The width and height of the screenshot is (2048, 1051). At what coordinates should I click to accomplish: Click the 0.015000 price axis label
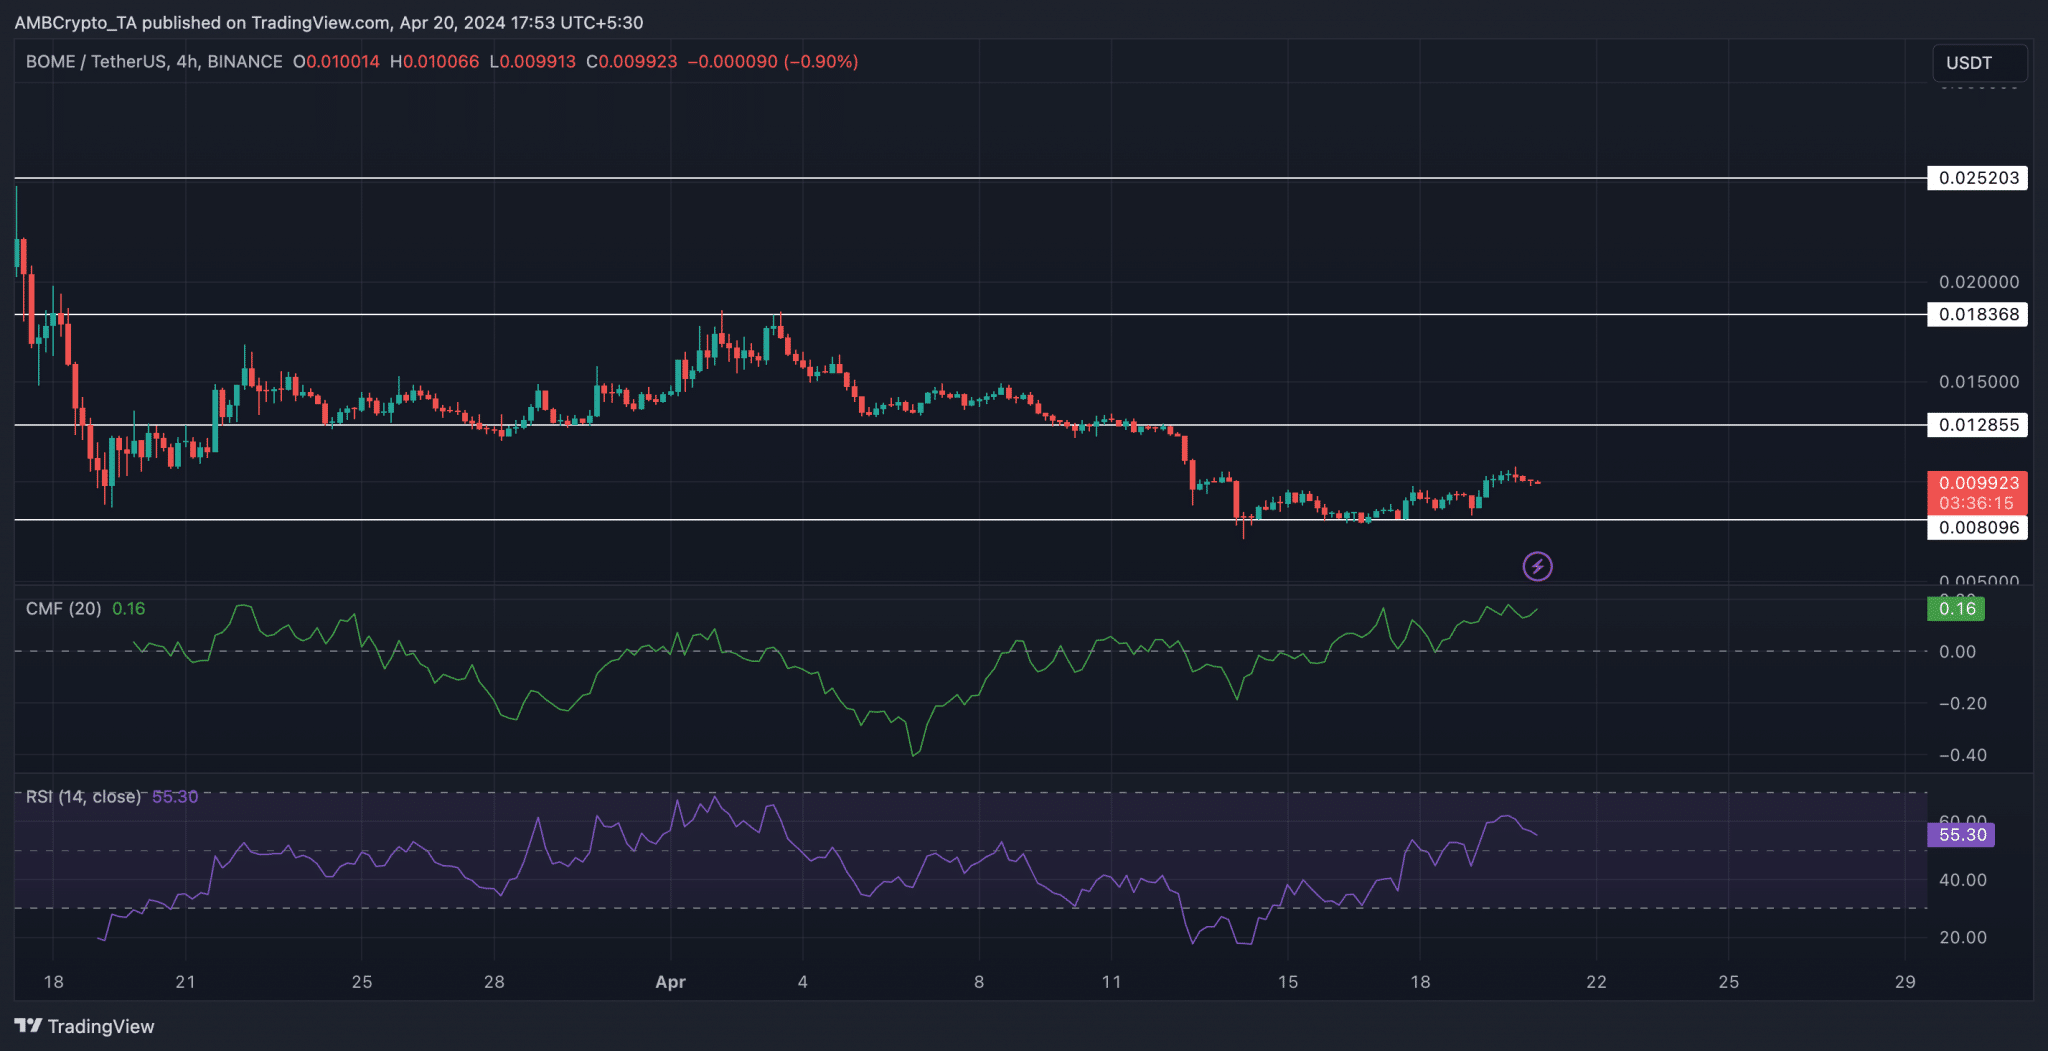[1978, 382]
